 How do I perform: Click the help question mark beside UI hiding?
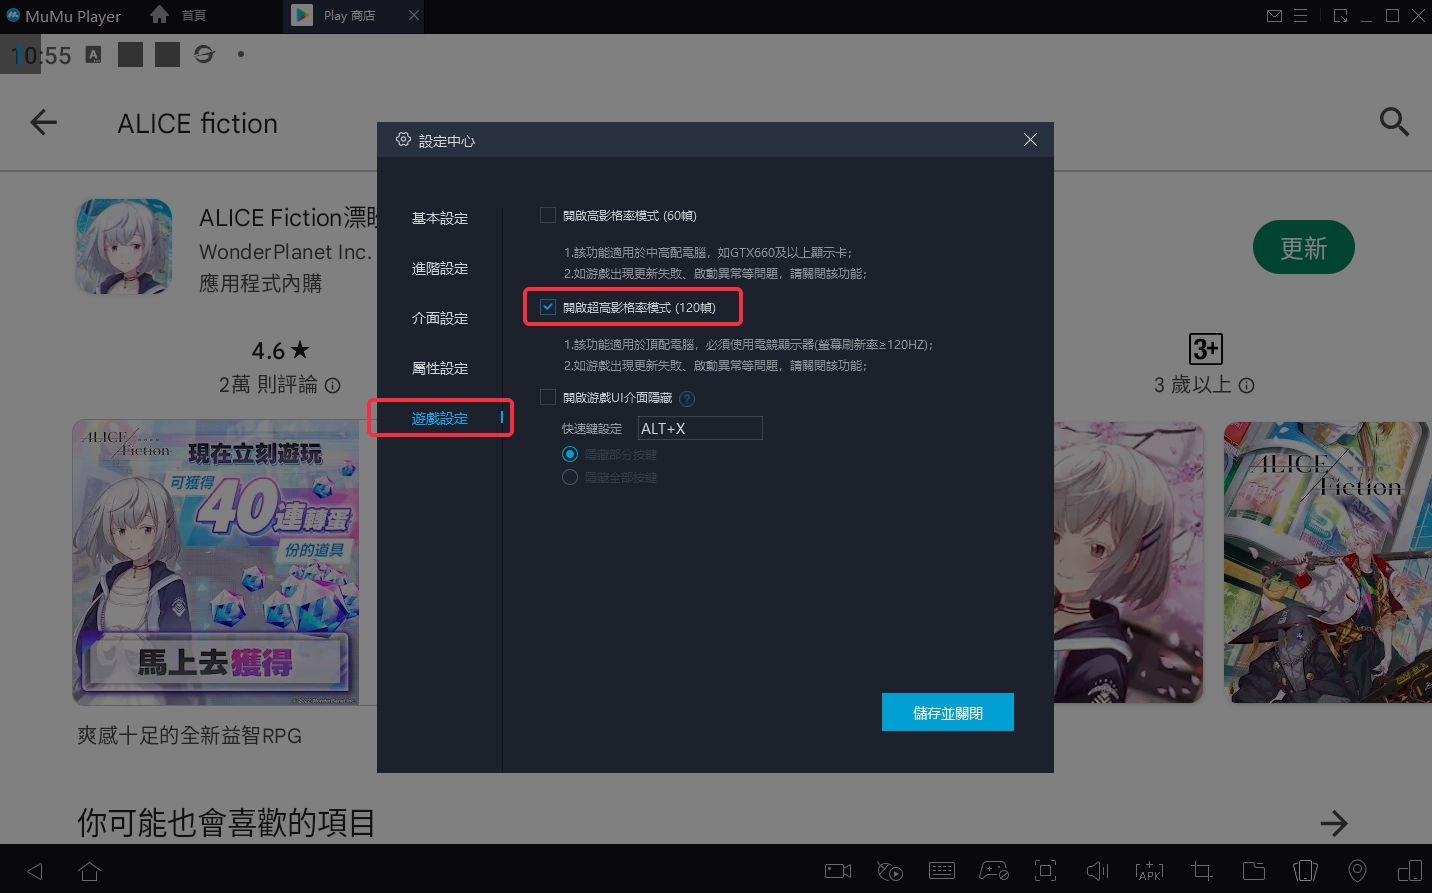pos(687,398)
